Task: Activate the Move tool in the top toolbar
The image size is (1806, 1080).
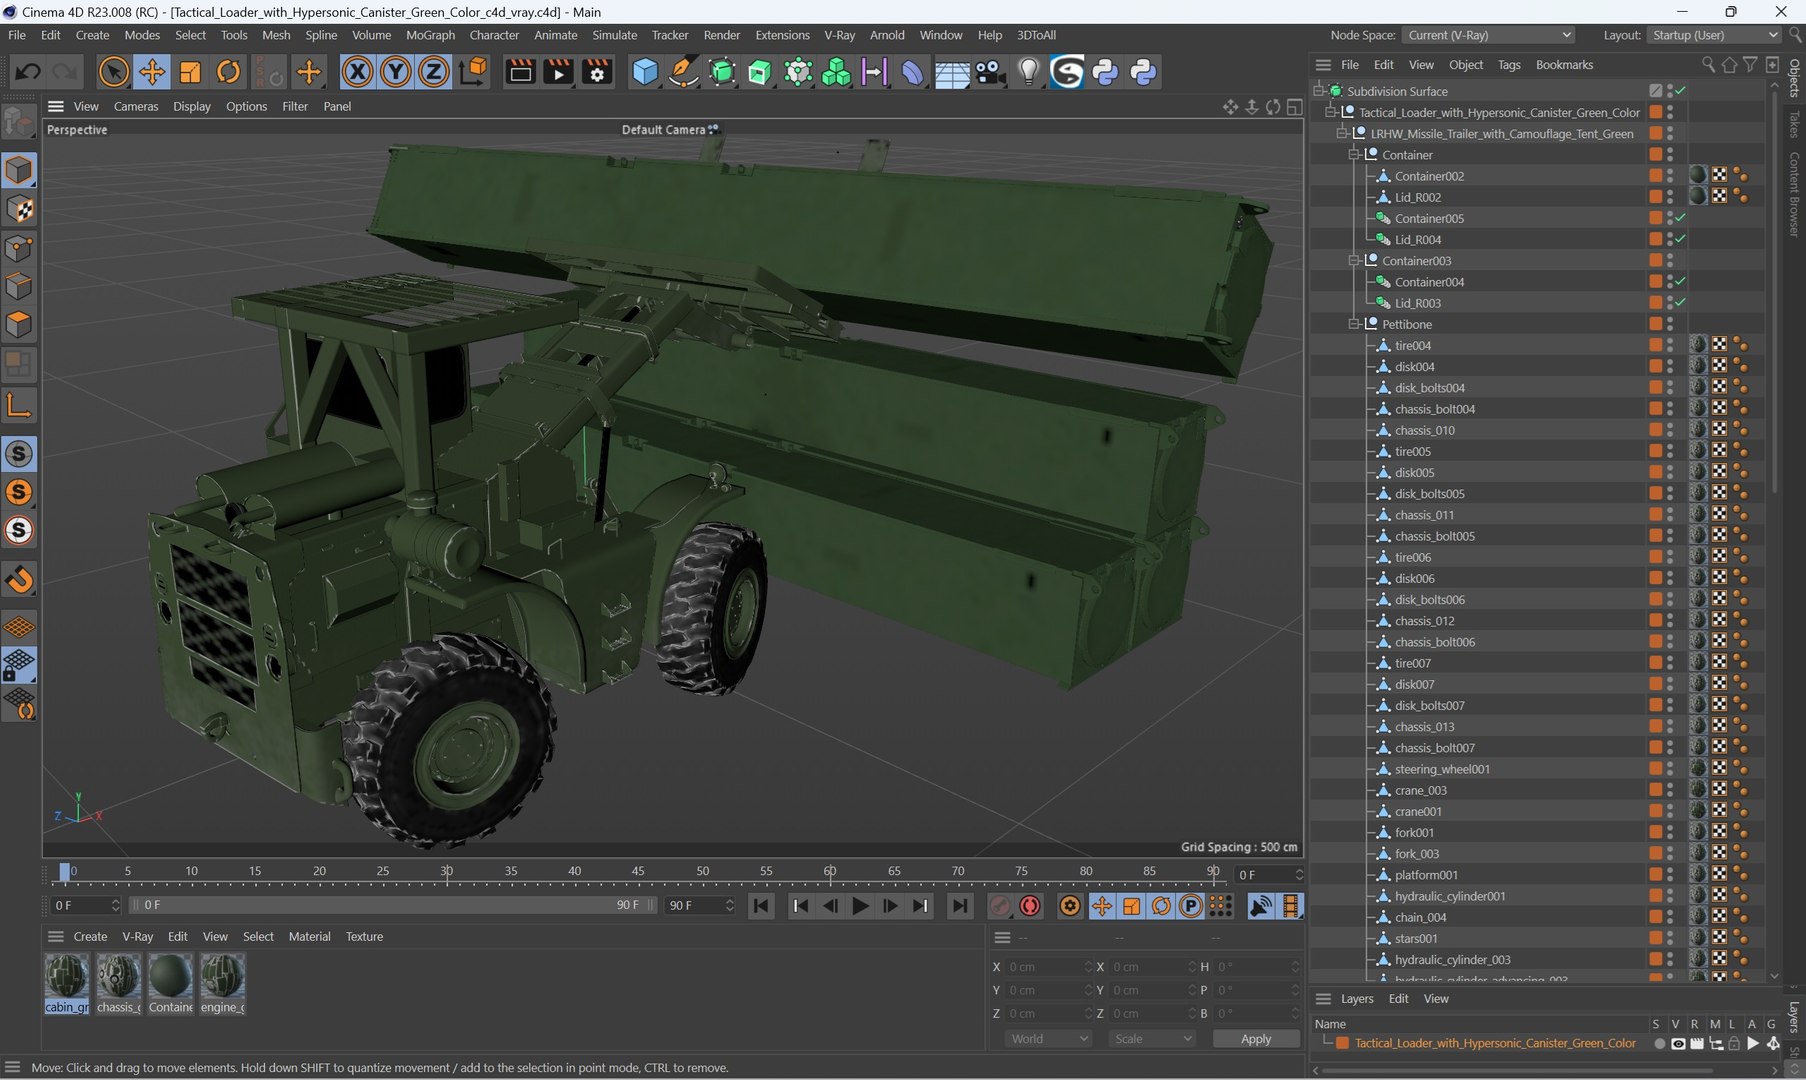Action: tap(152, 72)
